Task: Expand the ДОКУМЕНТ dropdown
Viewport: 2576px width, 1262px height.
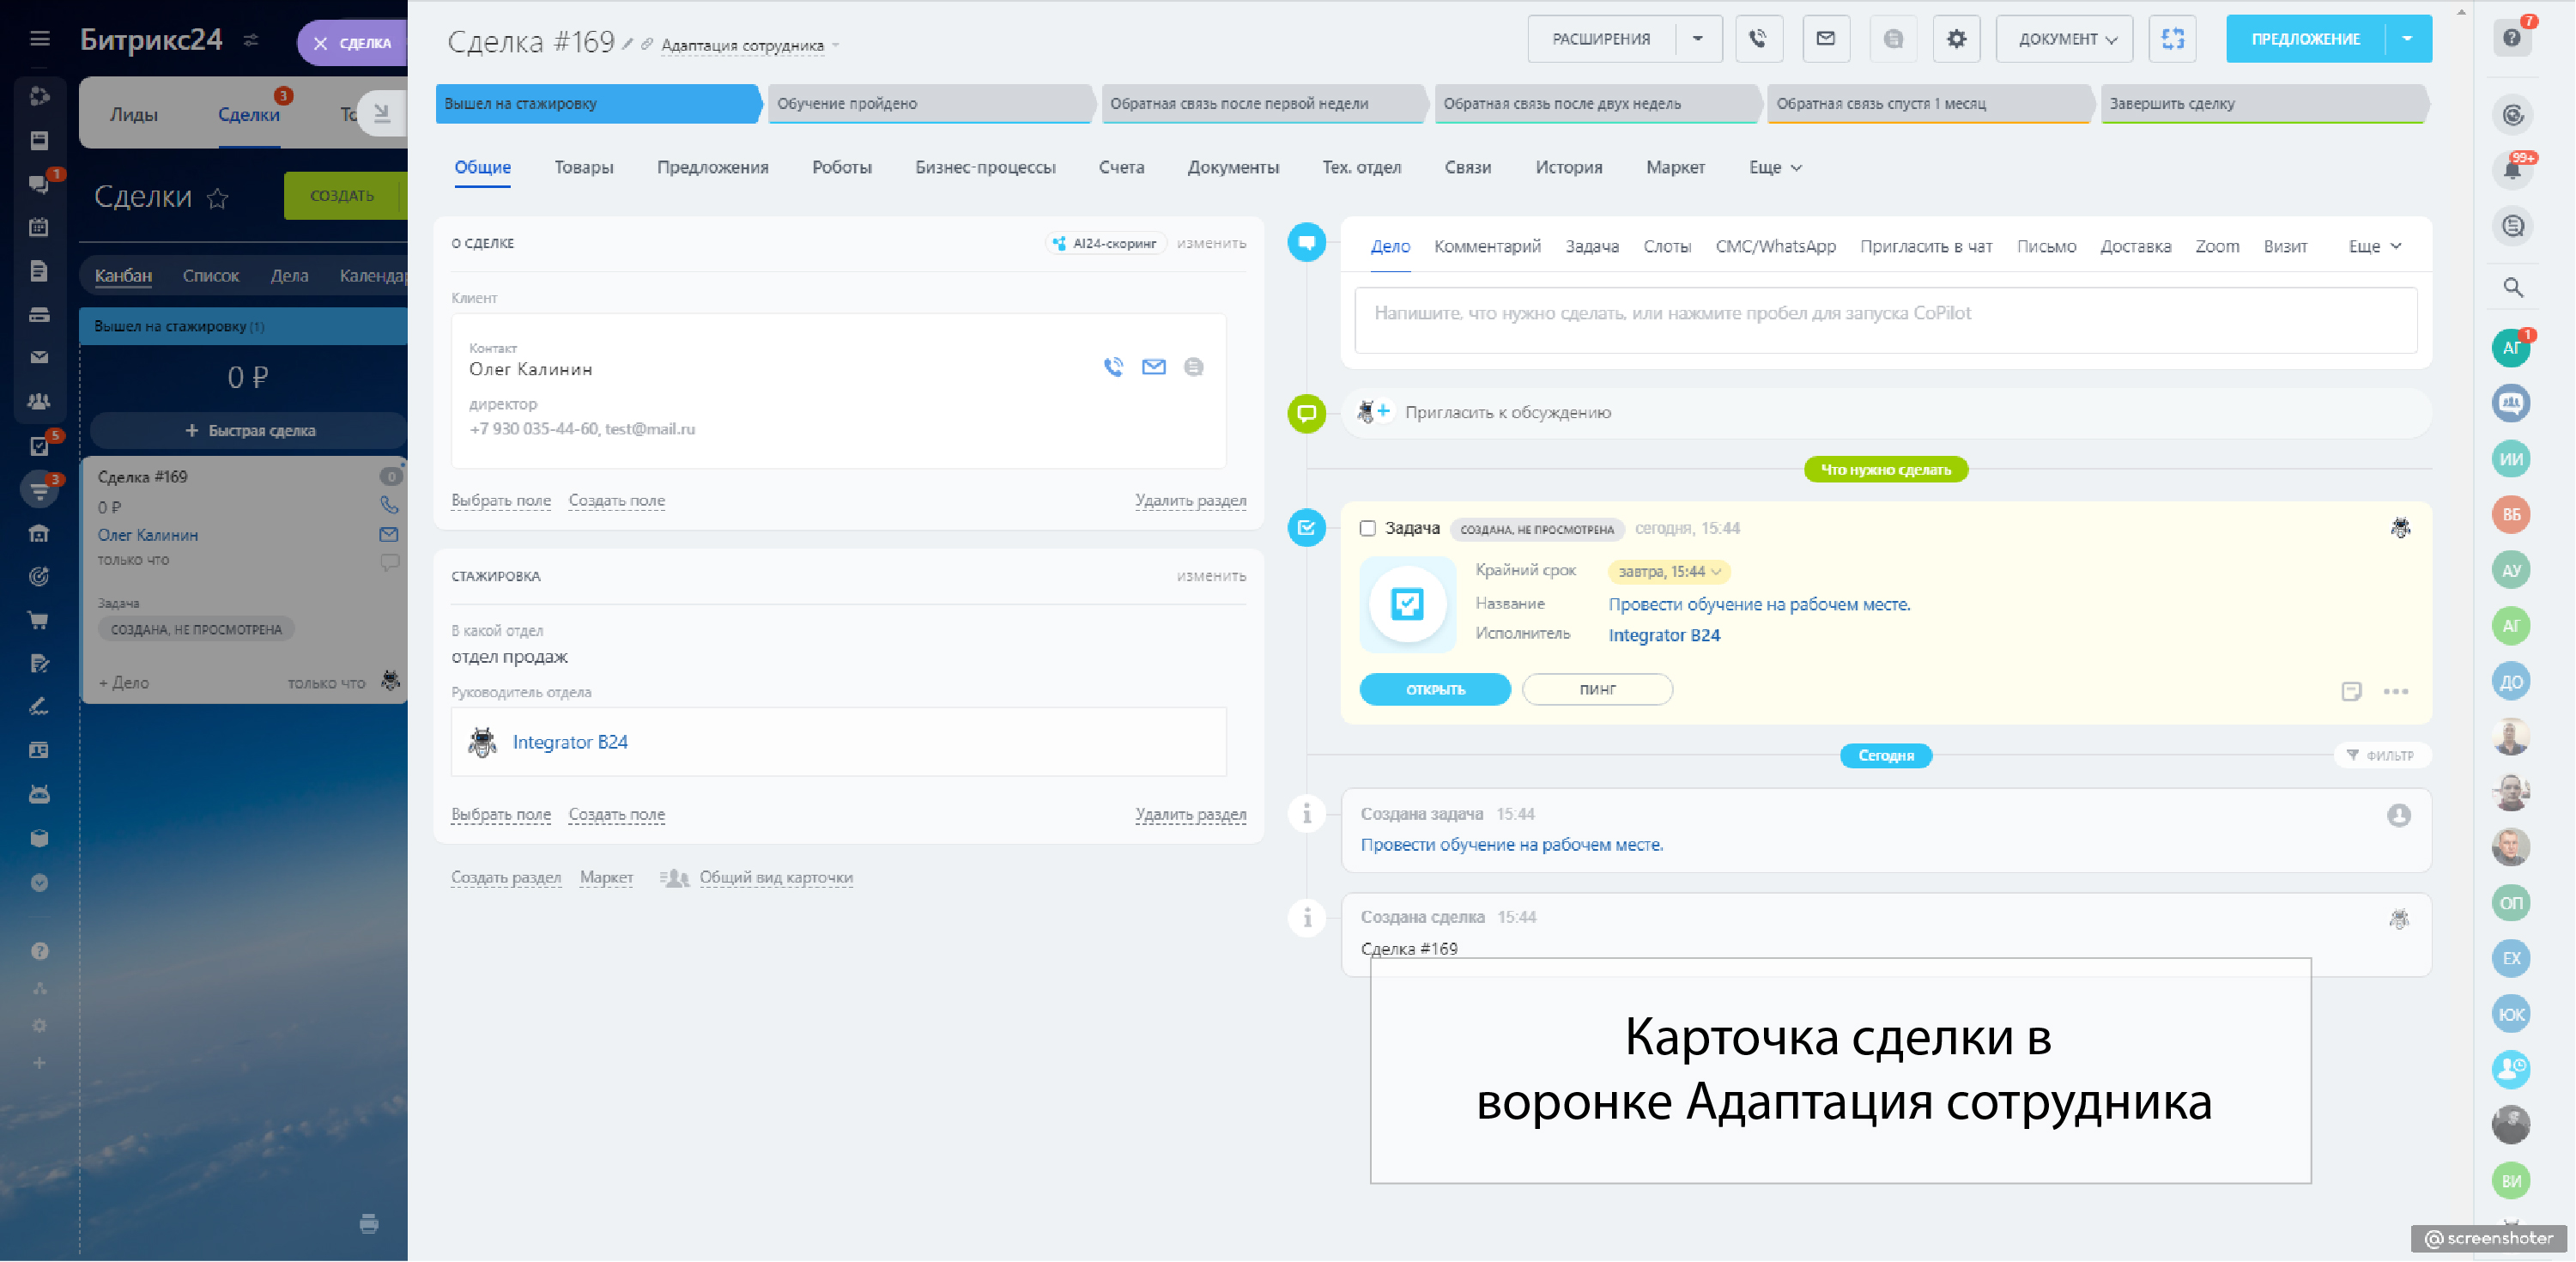Action: point(2066,39)
